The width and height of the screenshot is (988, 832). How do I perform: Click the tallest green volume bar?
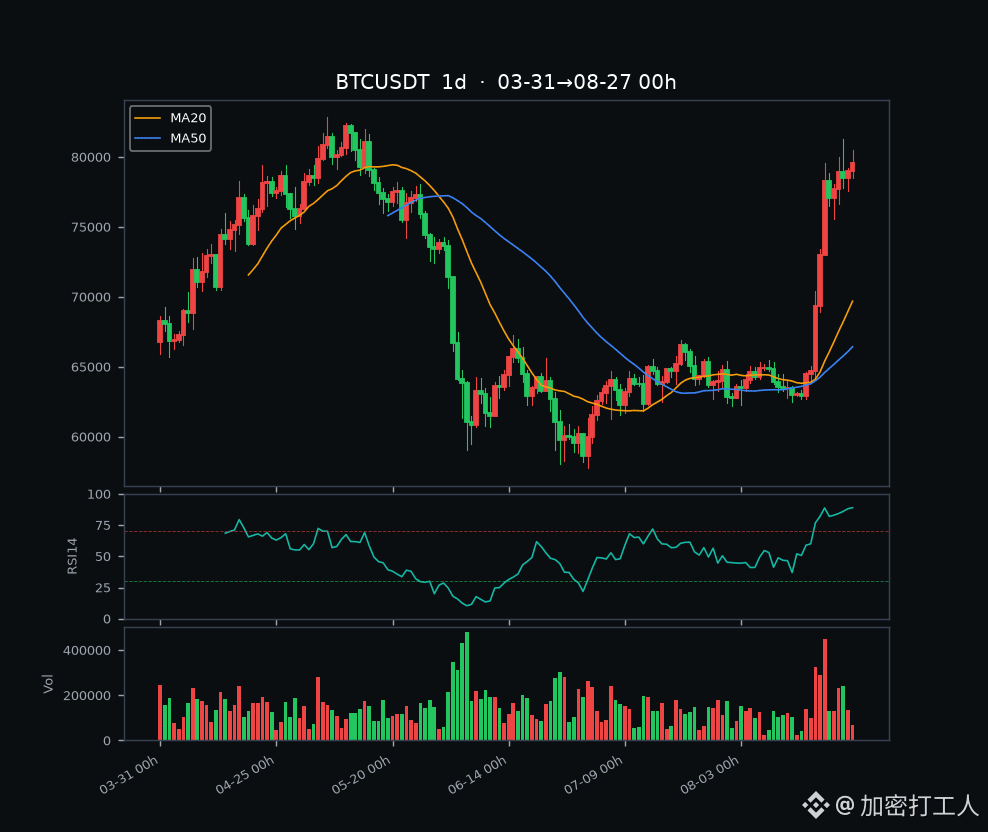(x=467, y=686)
